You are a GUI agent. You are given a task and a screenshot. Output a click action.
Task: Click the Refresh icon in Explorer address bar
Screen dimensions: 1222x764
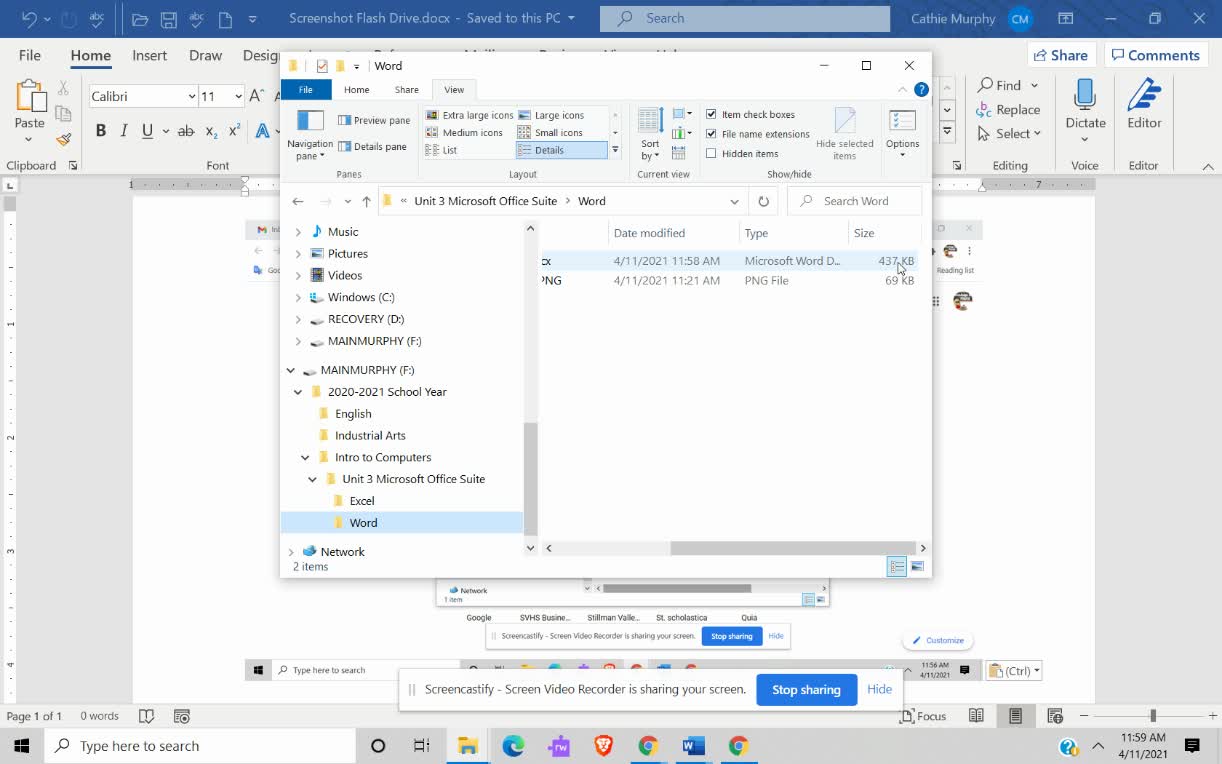tap(763, 201)
